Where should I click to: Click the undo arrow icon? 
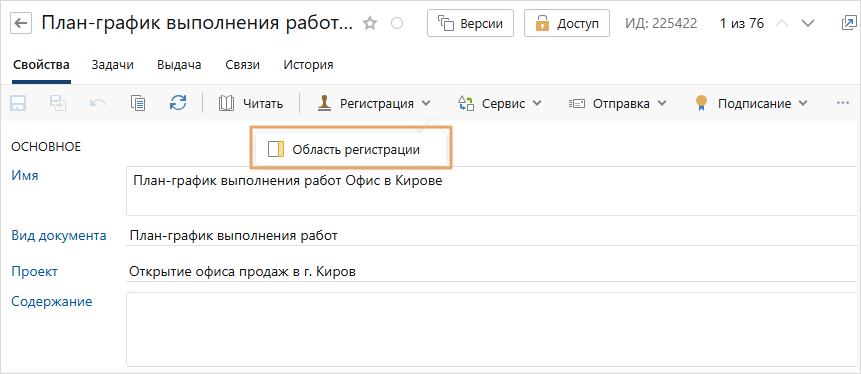(x=98, y=103)
